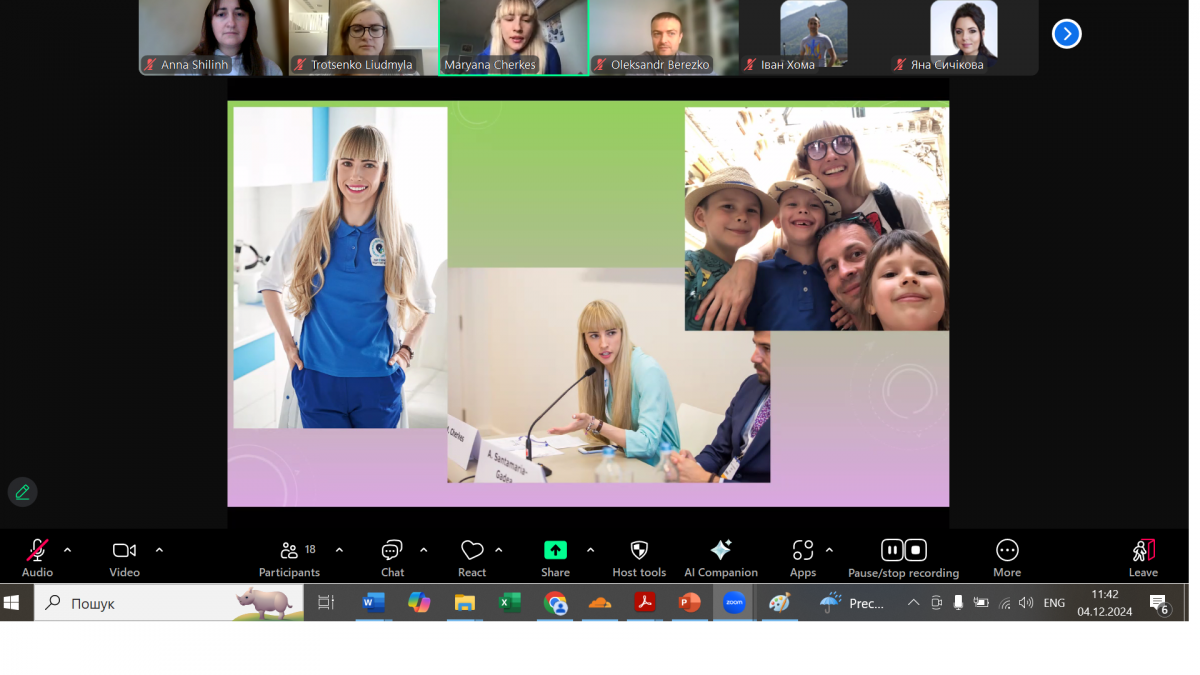1200x675 pixels.
Task: Unmute the microphone with Audio button
Action: 37,551
